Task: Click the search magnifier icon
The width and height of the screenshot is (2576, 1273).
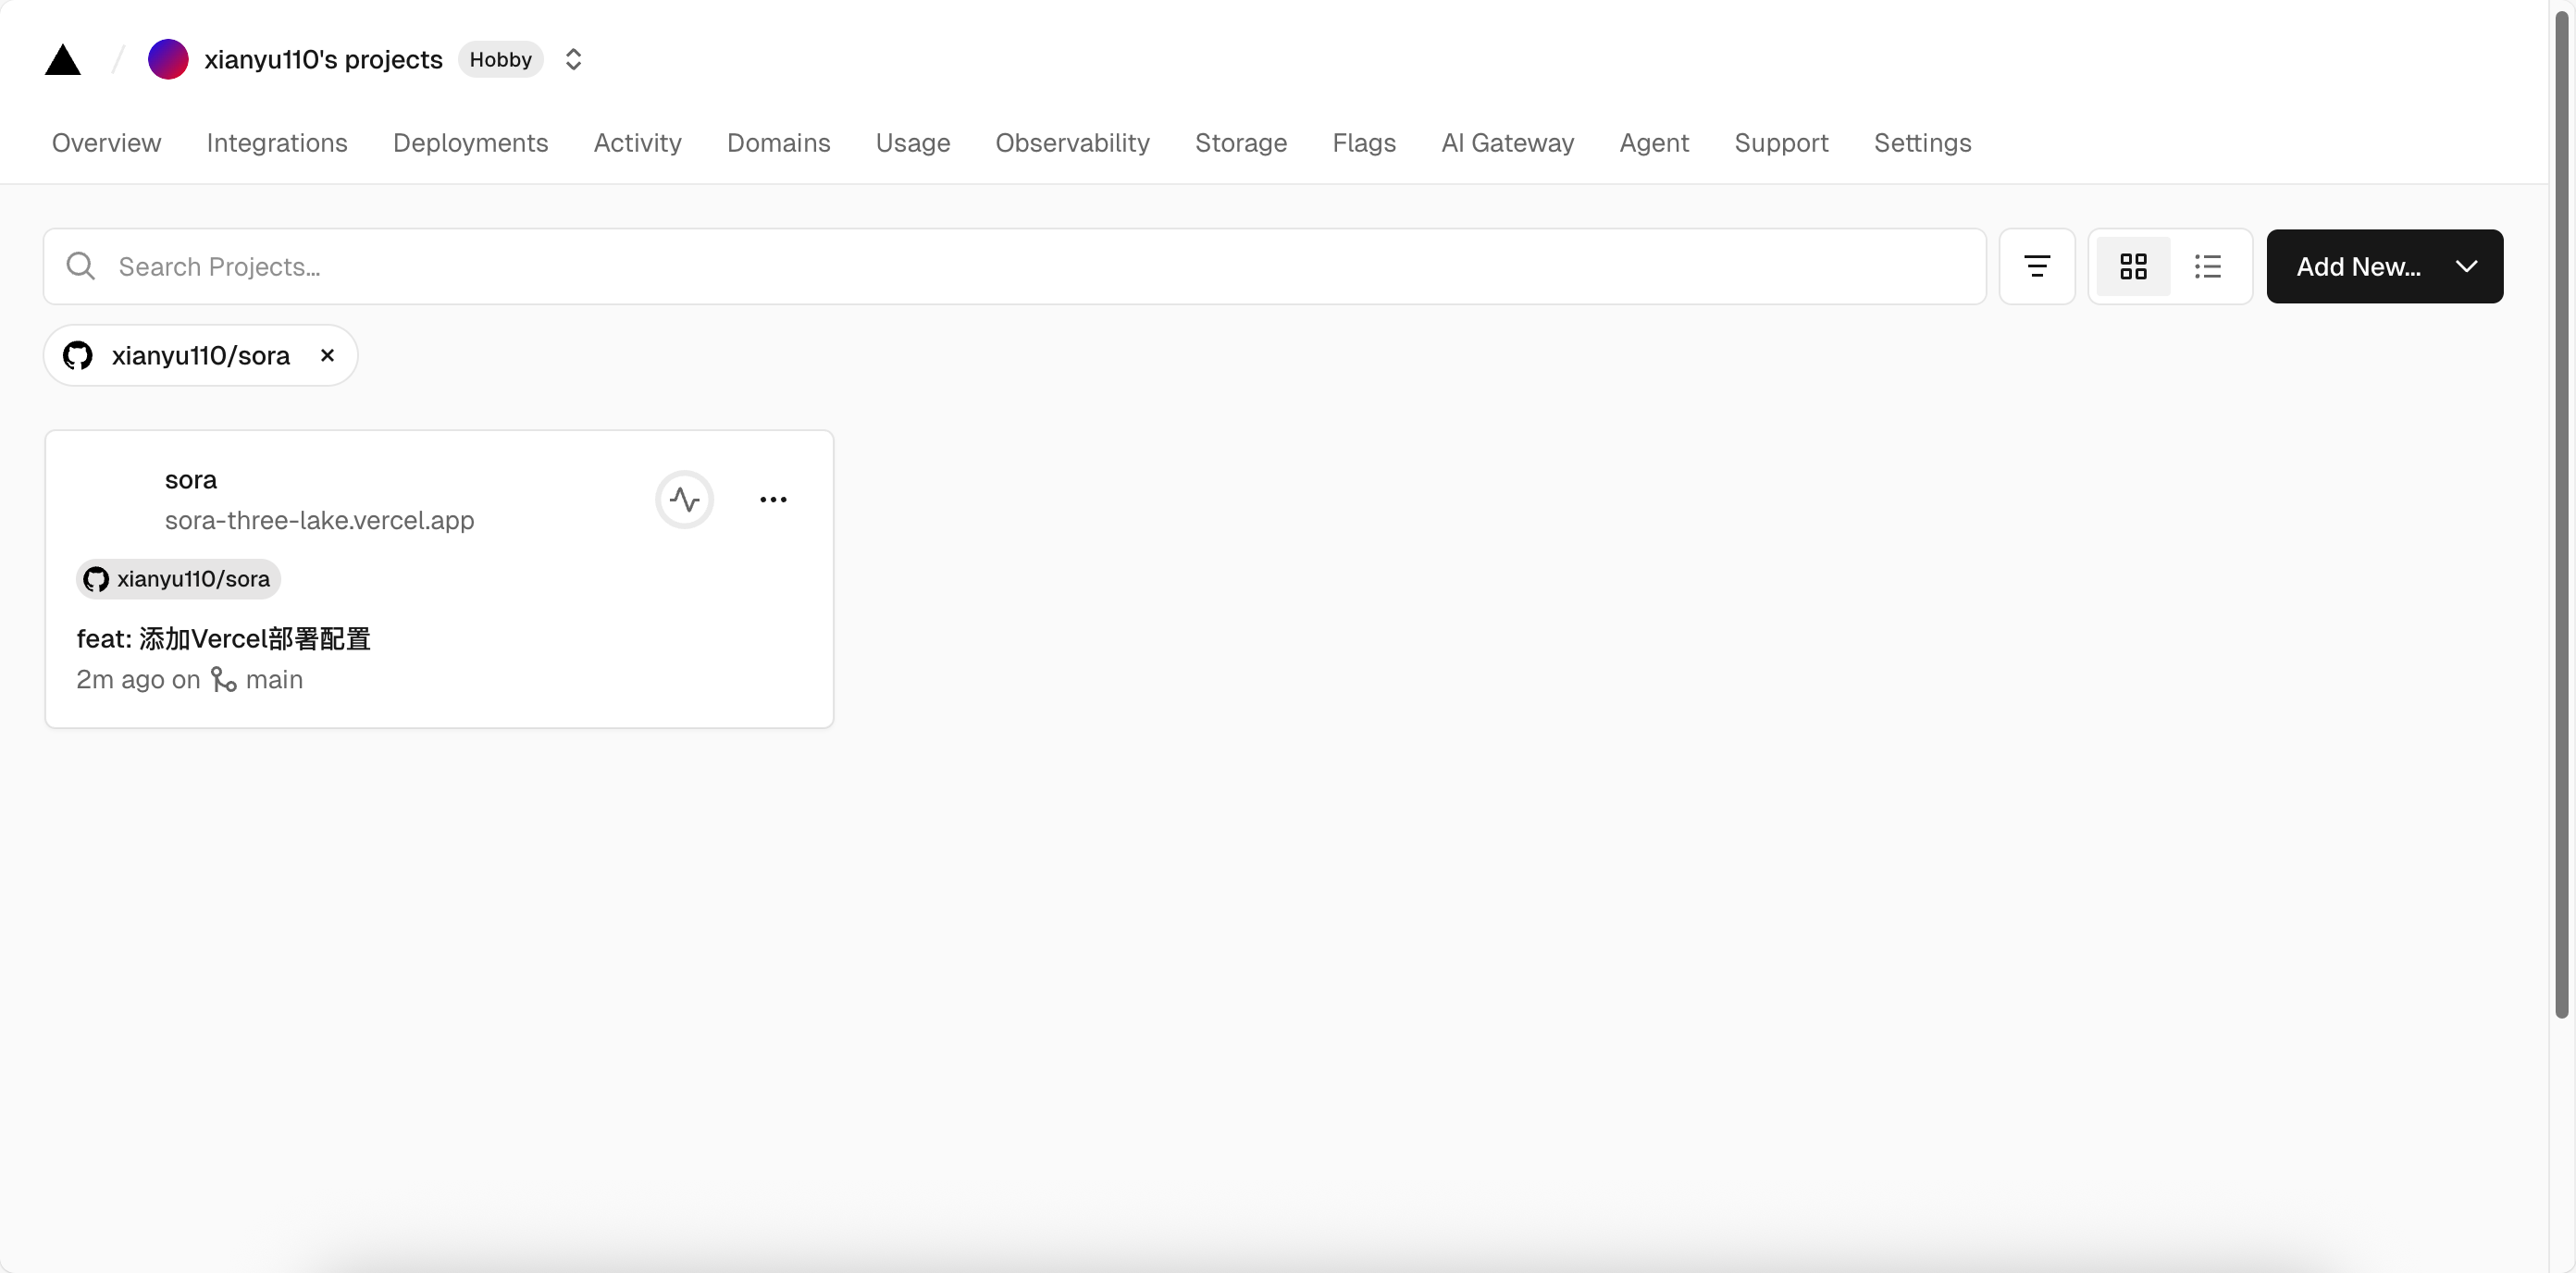Action: coord(81,266)
